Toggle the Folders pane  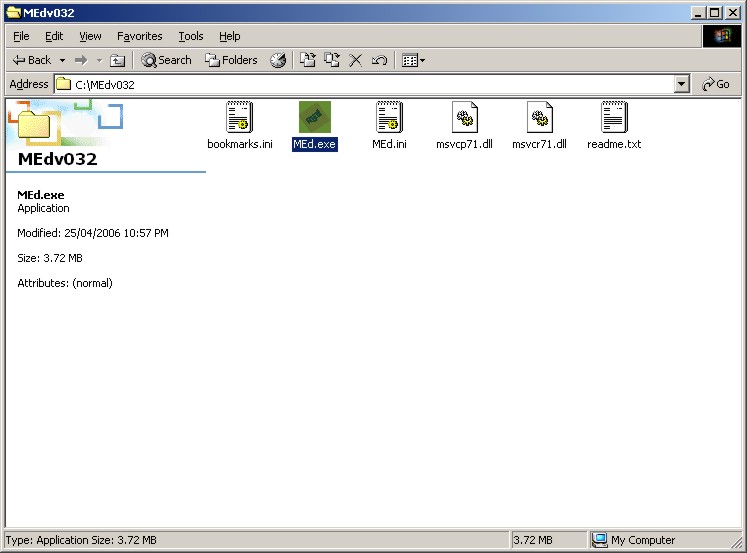[x=231, y=60]
